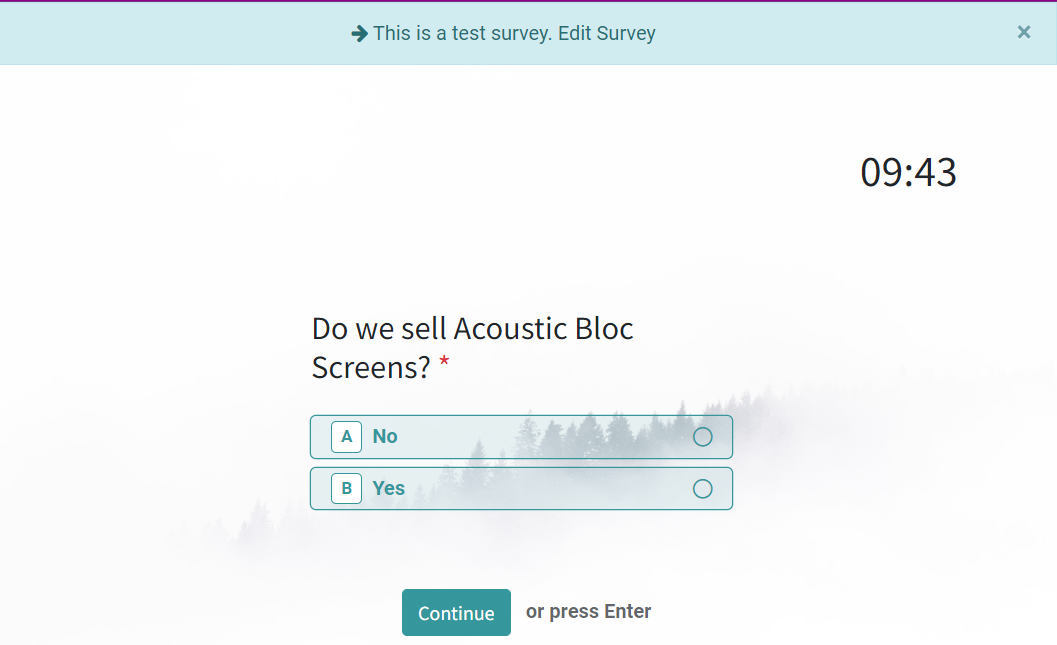Click the middle of the No option row
The width and height of the screenshot is (1057, 645).
(x=521, y=437)
